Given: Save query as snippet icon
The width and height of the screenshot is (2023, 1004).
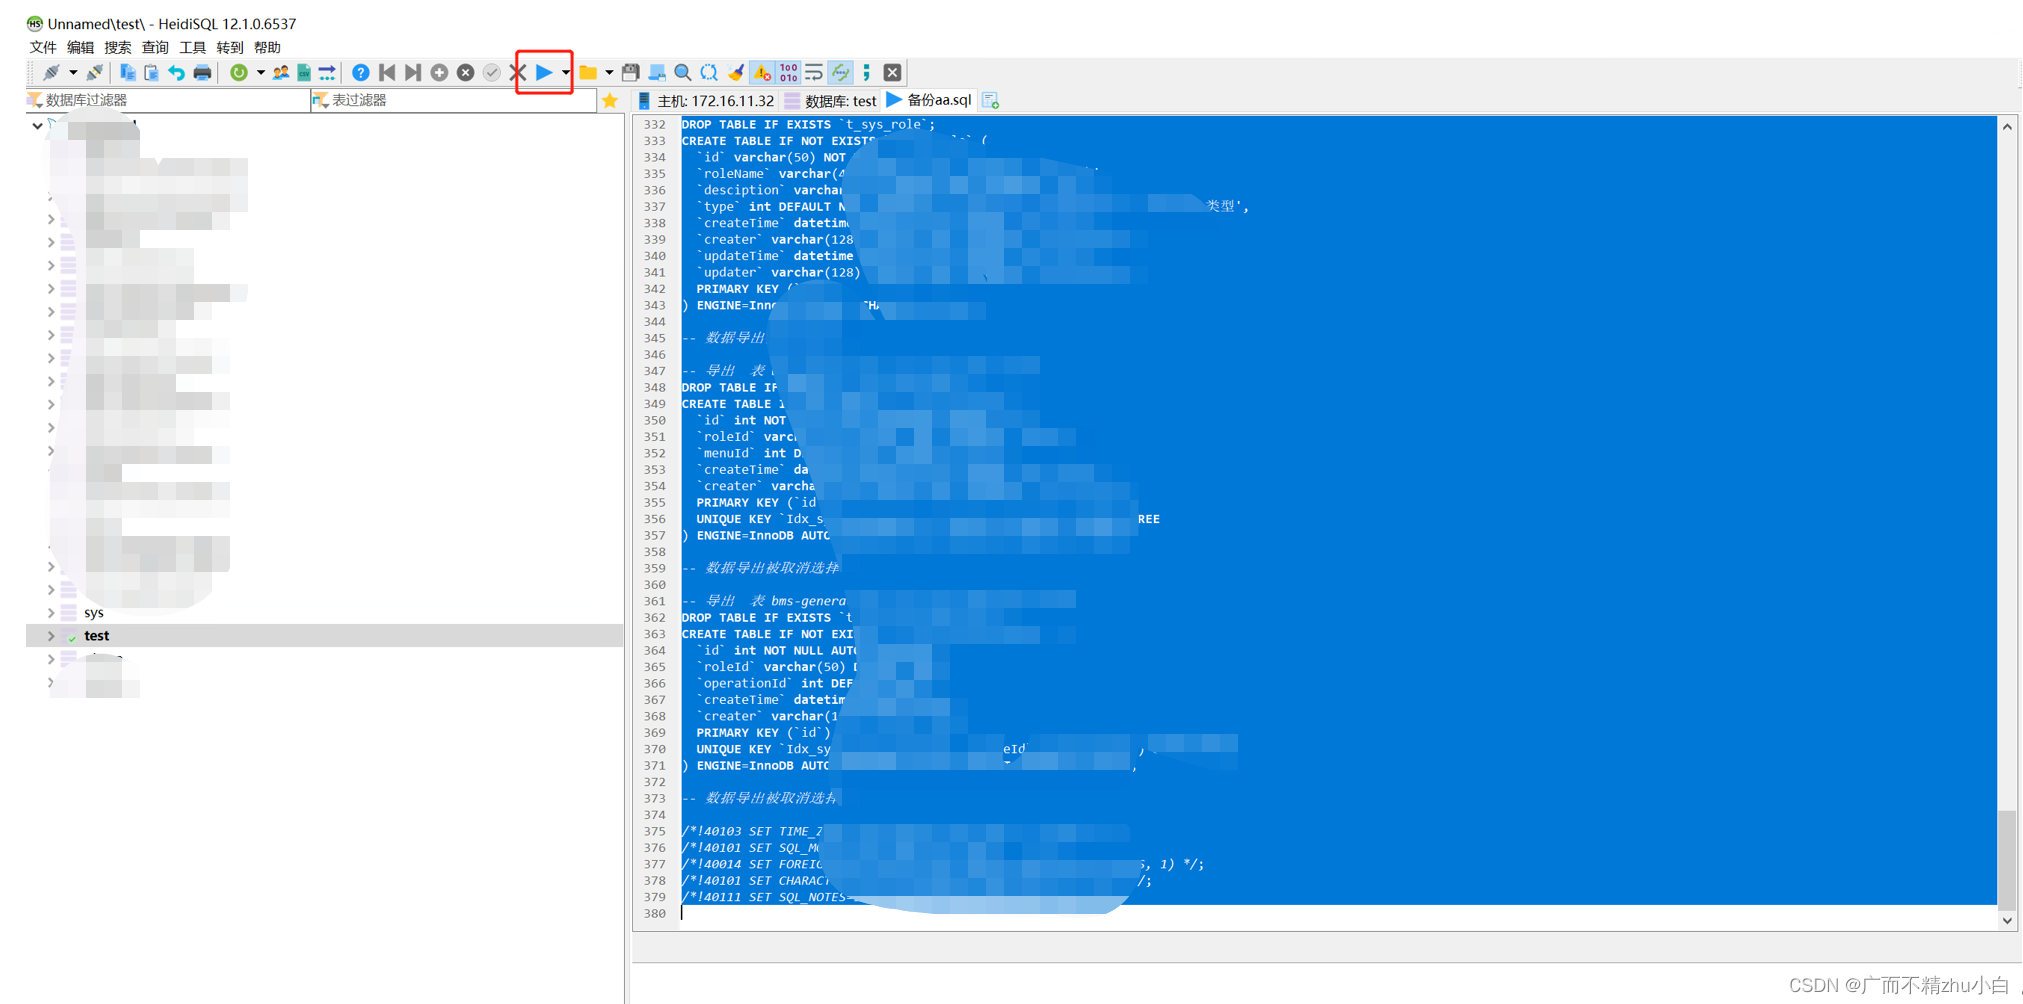Looking at the screenshot, I should pos(657,72).
